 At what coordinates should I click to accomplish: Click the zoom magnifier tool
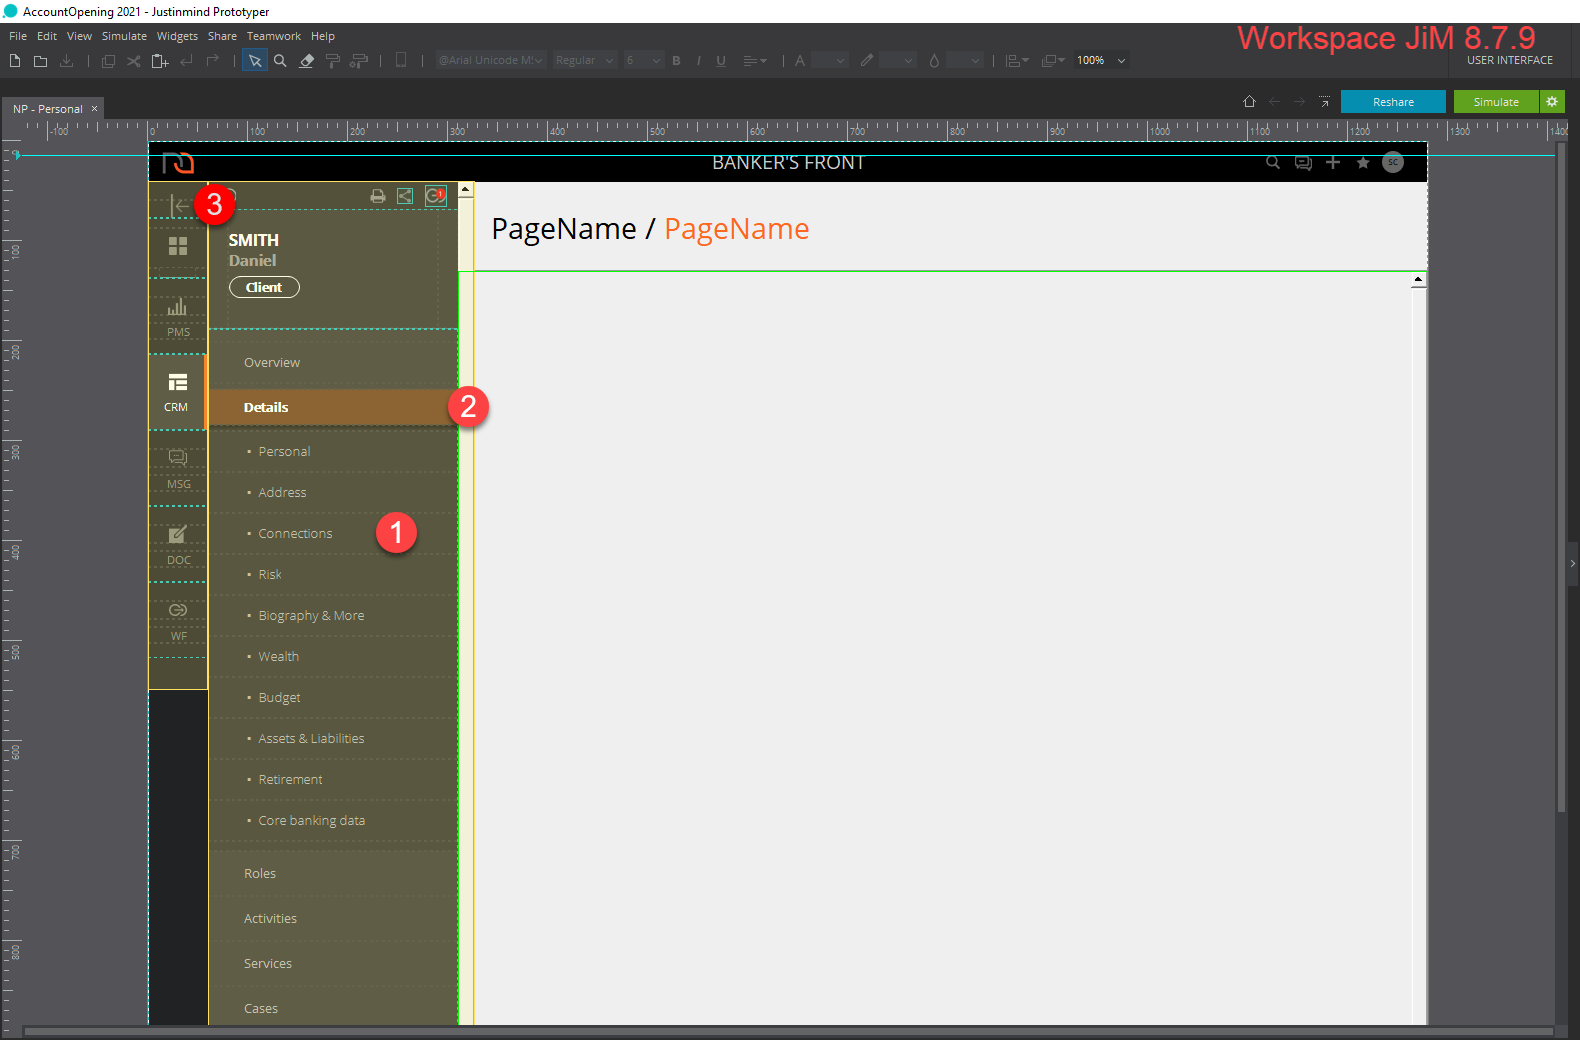[281, 61]
